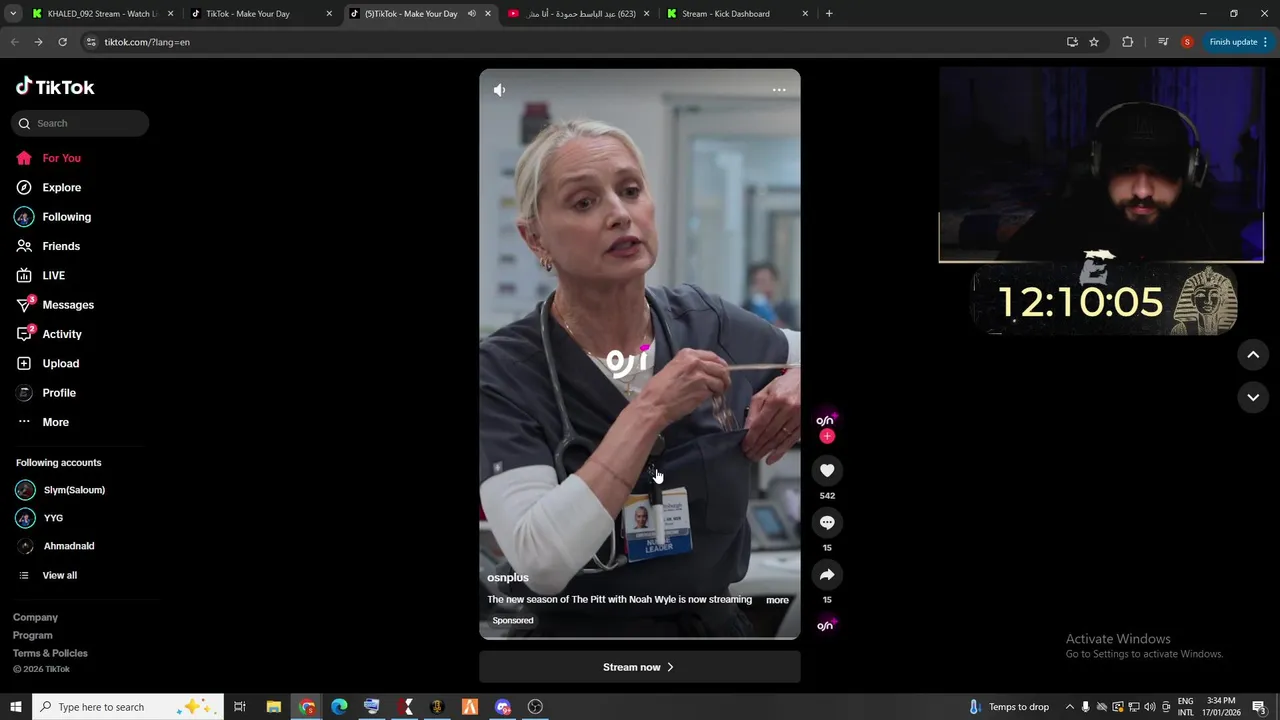Viewport: 1280px width, 720px height.
Task: Open the media control button
Action: [x=1163, y=42]
